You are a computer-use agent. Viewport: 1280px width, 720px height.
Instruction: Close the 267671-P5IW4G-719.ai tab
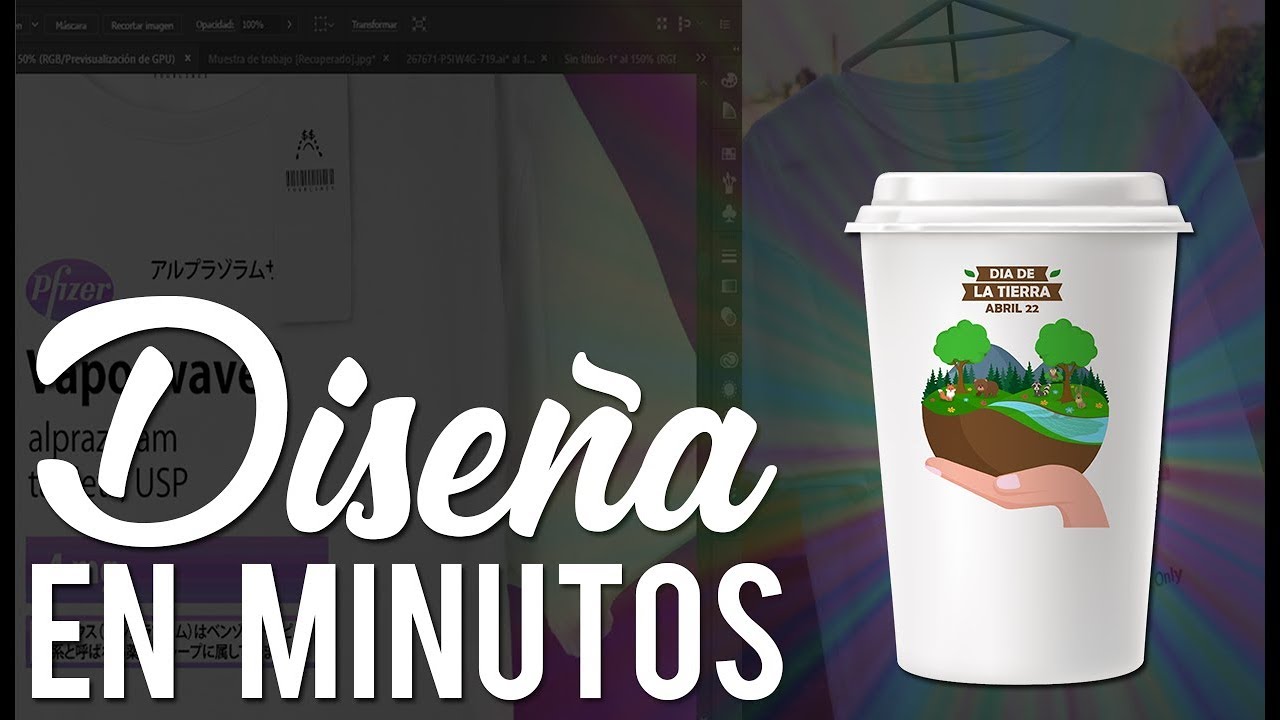tap(544, 58)
